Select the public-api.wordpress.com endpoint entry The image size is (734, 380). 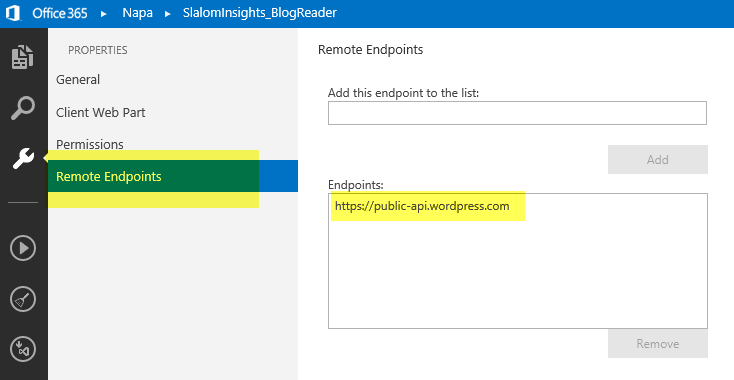[422, 206]
